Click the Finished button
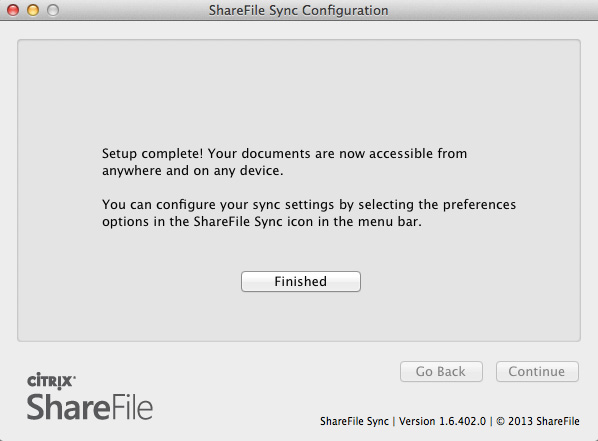Screen dimensions: 598x441 click(x=301, y=282)
